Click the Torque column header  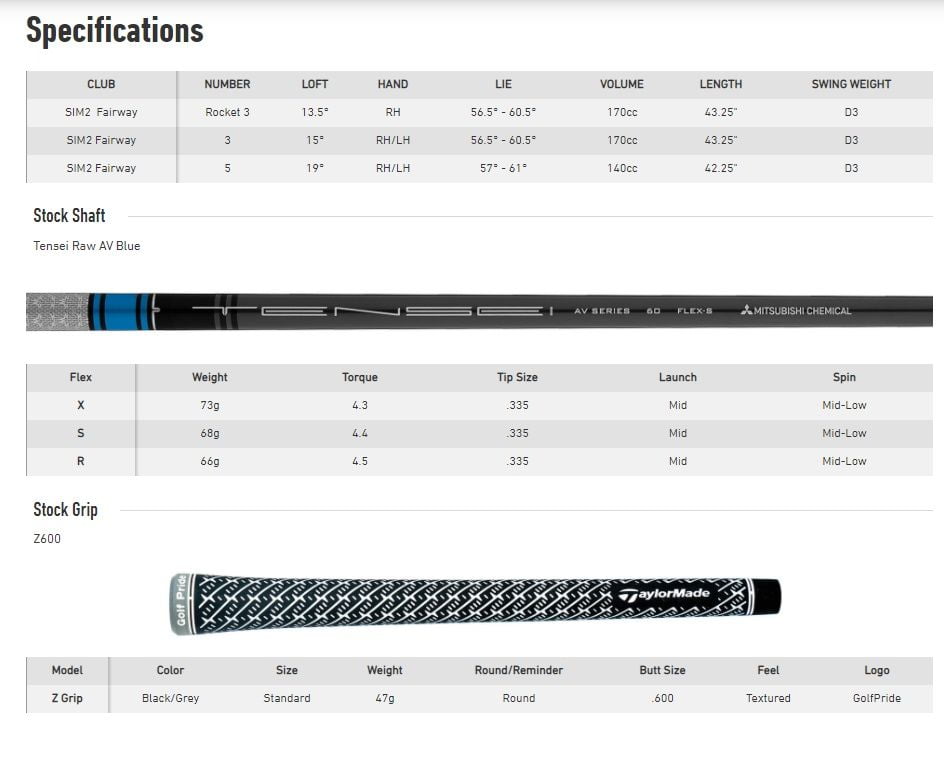[359, 377]
